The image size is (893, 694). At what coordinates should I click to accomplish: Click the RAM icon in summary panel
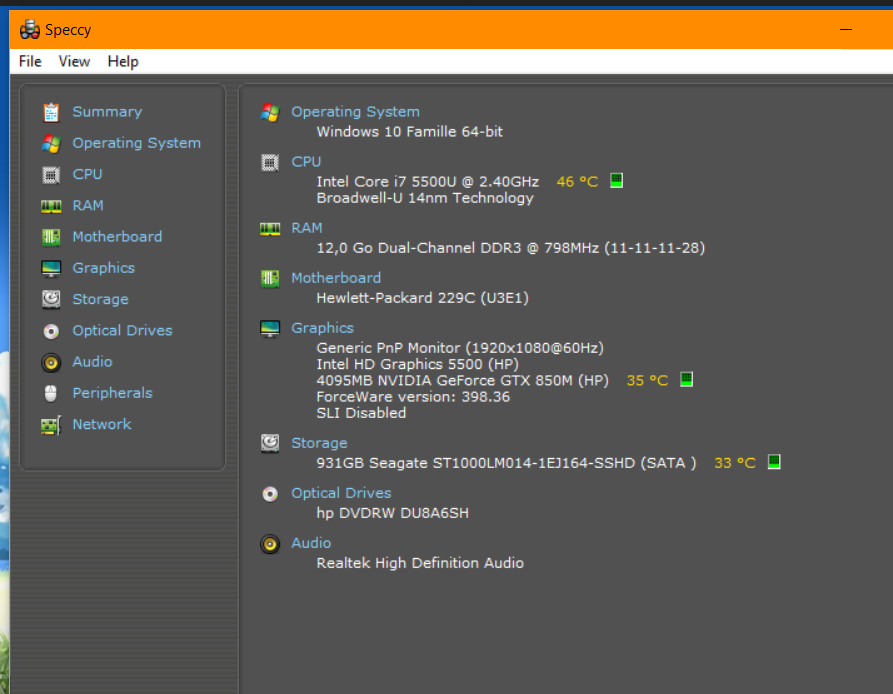click(x=270, y=229)
